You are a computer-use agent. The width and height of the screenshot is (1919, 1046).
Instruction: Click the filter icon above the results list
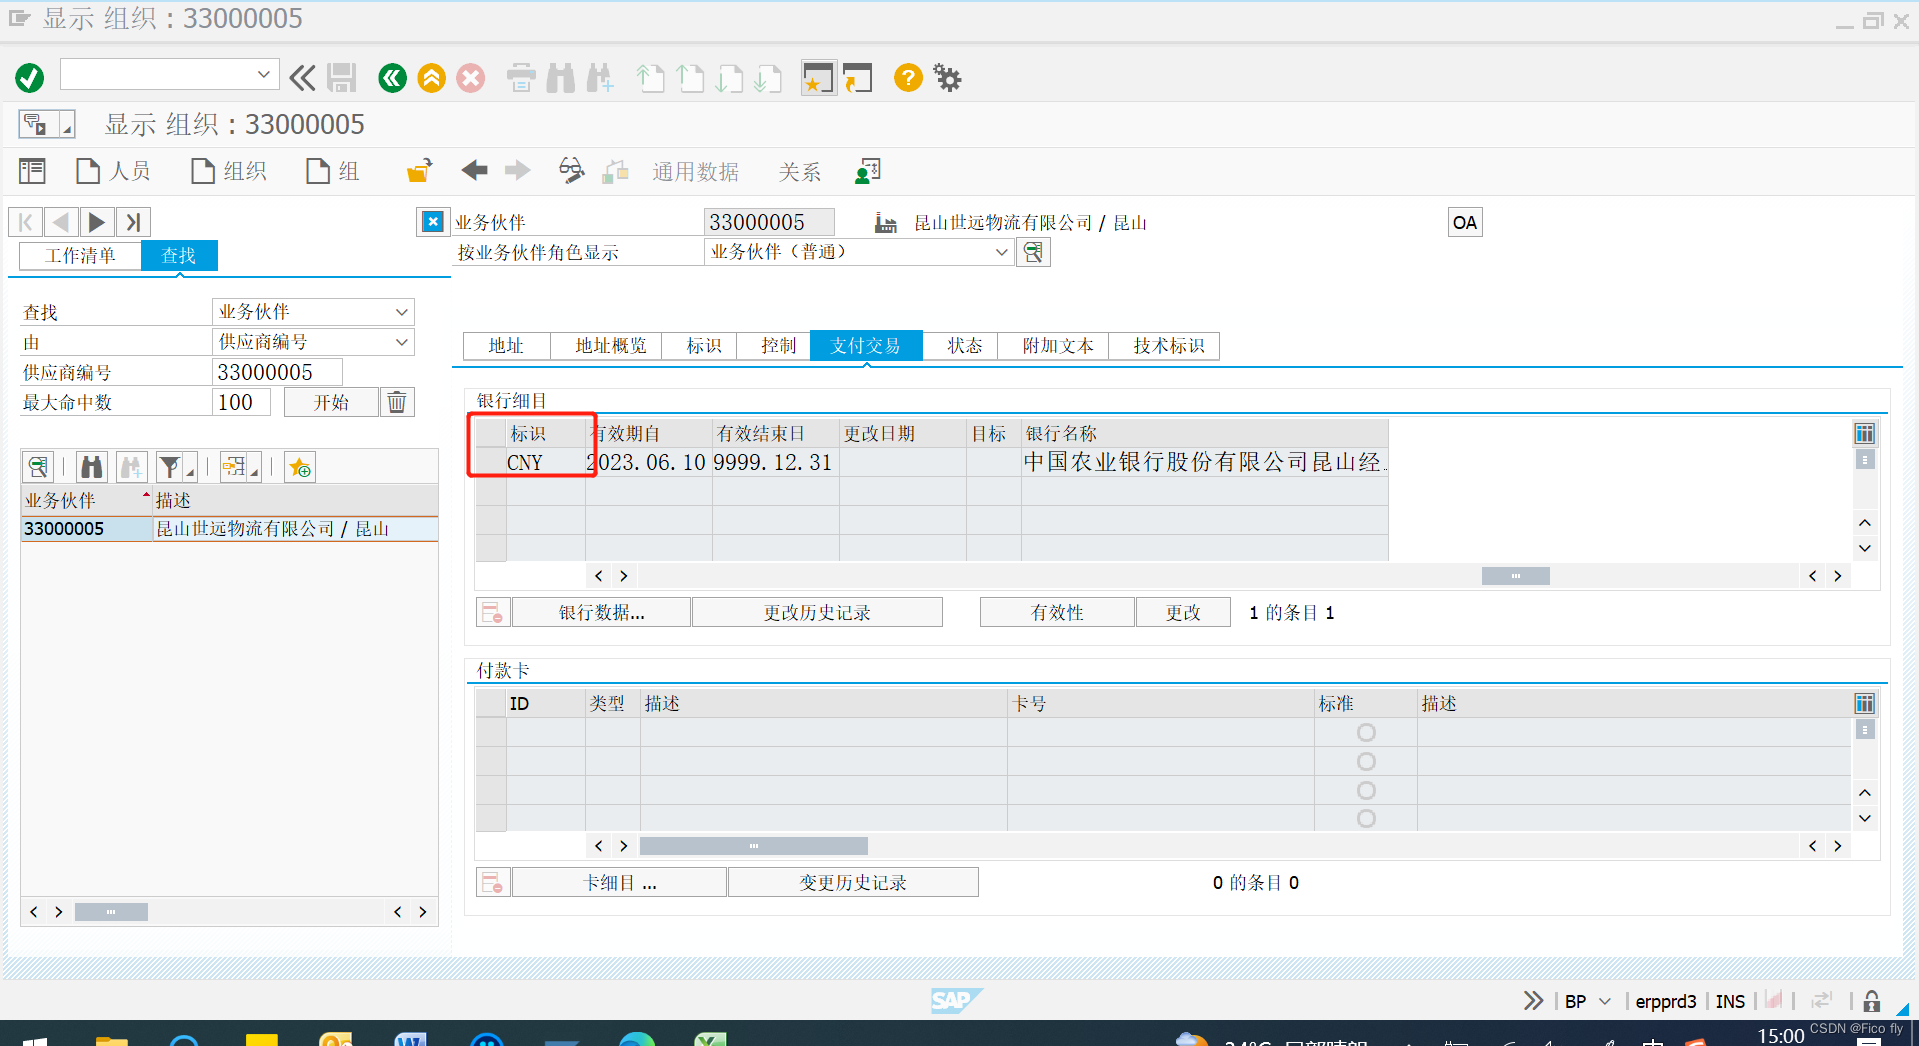(x=168, y=466)
